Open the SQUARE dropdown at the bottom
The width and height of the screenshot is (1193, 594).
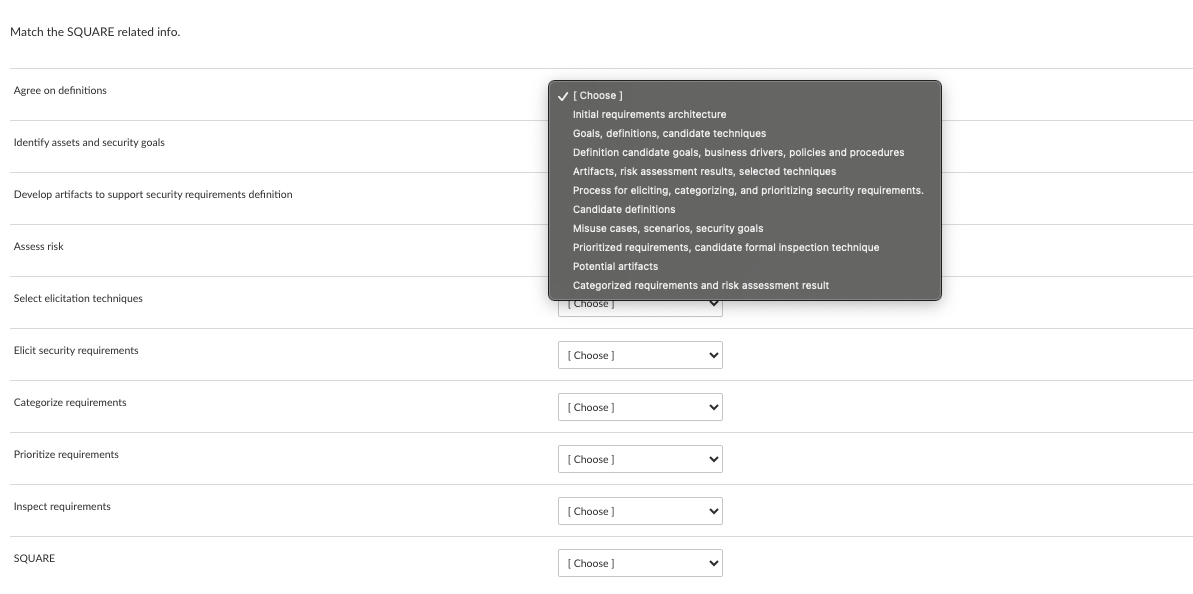pos(640,563)
